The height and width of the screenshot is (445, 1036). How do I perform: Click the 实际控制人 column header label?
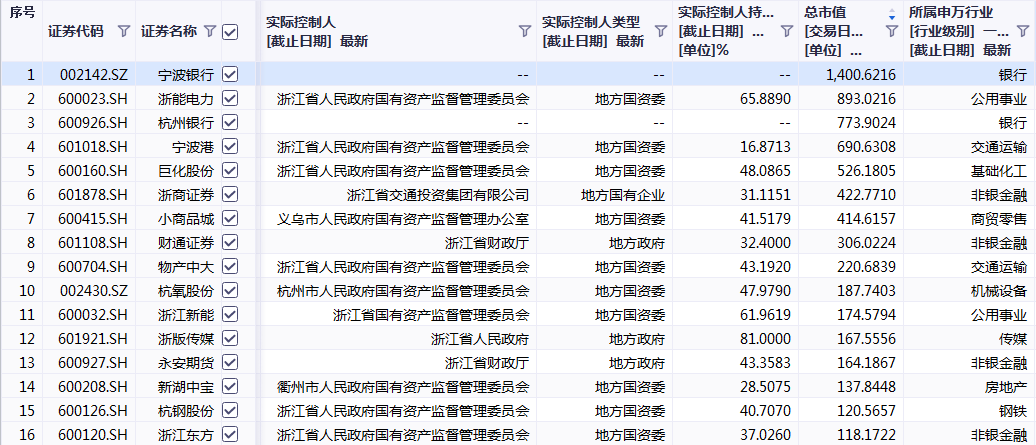tap(301, 21)
